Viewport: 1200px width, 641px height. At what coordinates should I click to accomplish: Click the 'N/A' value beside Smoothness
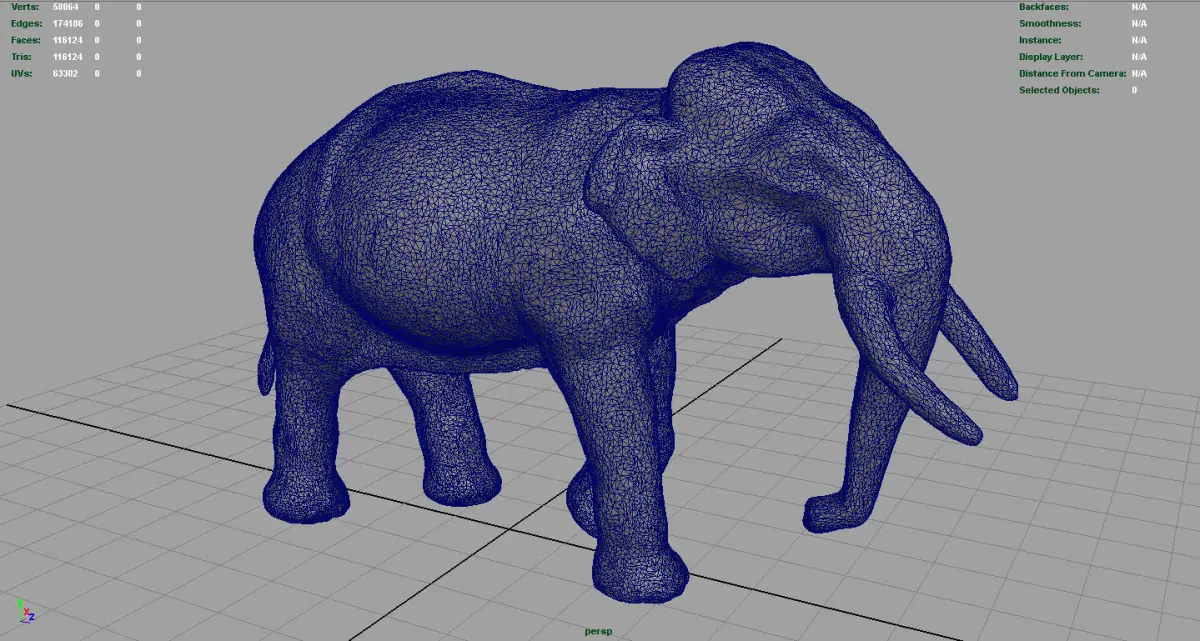pyautogui.click(x=1139, y=23)
